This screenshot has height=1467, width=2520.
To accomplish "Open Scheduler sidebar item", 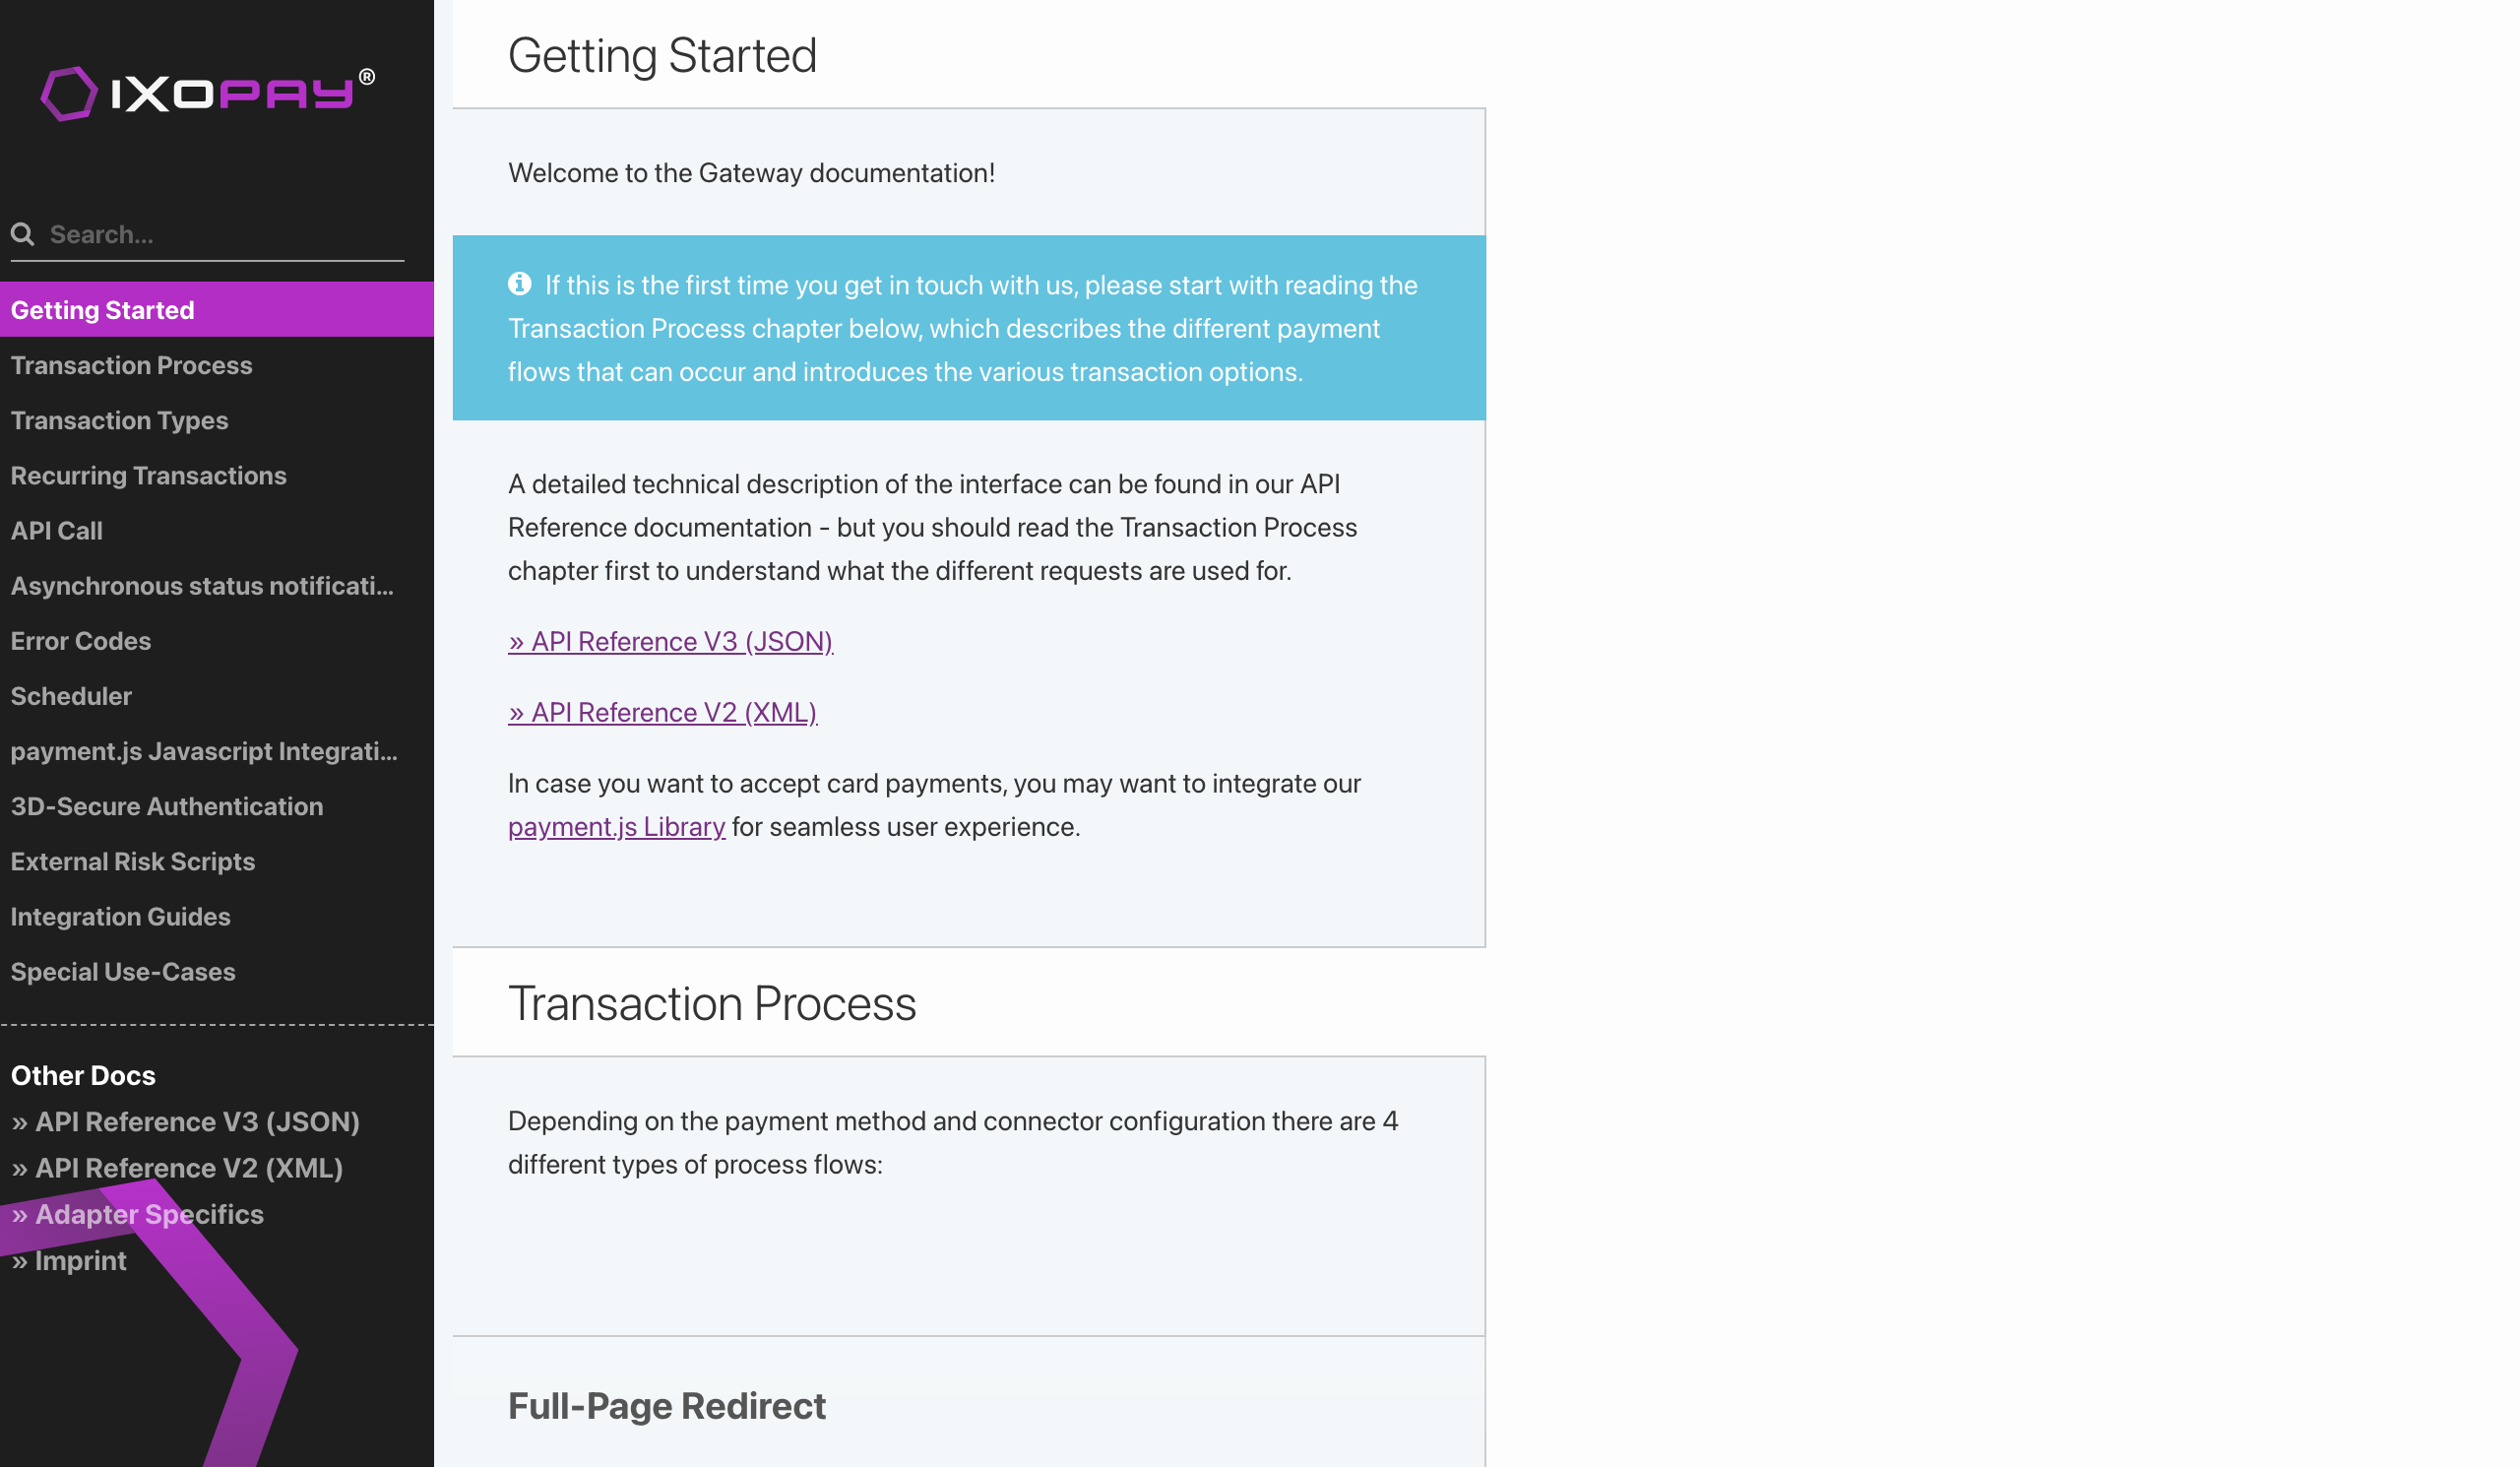I will point(217,695).
